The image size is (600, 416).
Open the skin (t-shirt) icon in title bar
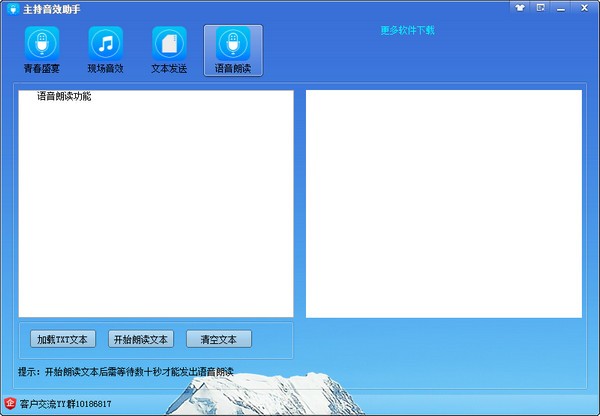click(x=519, y=8)
